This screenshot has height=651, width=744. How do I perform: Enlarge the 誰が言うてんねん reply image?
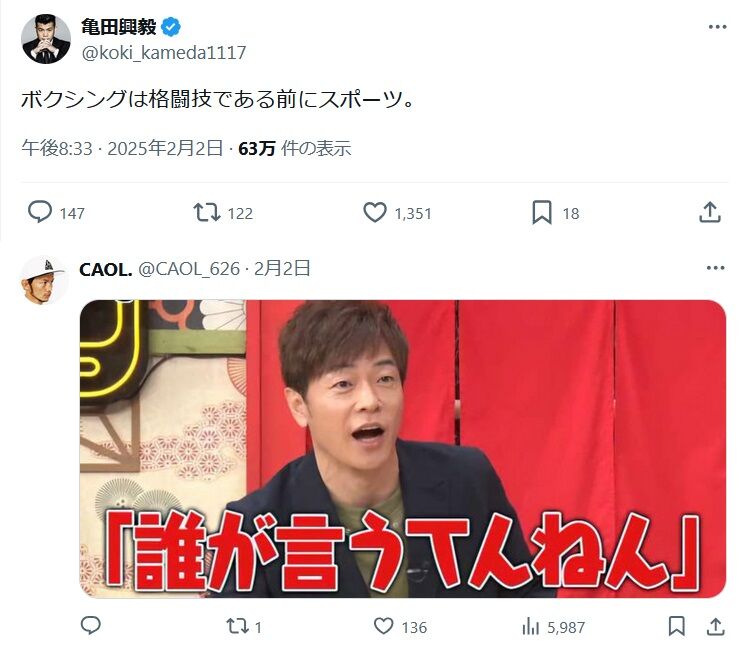403,448
